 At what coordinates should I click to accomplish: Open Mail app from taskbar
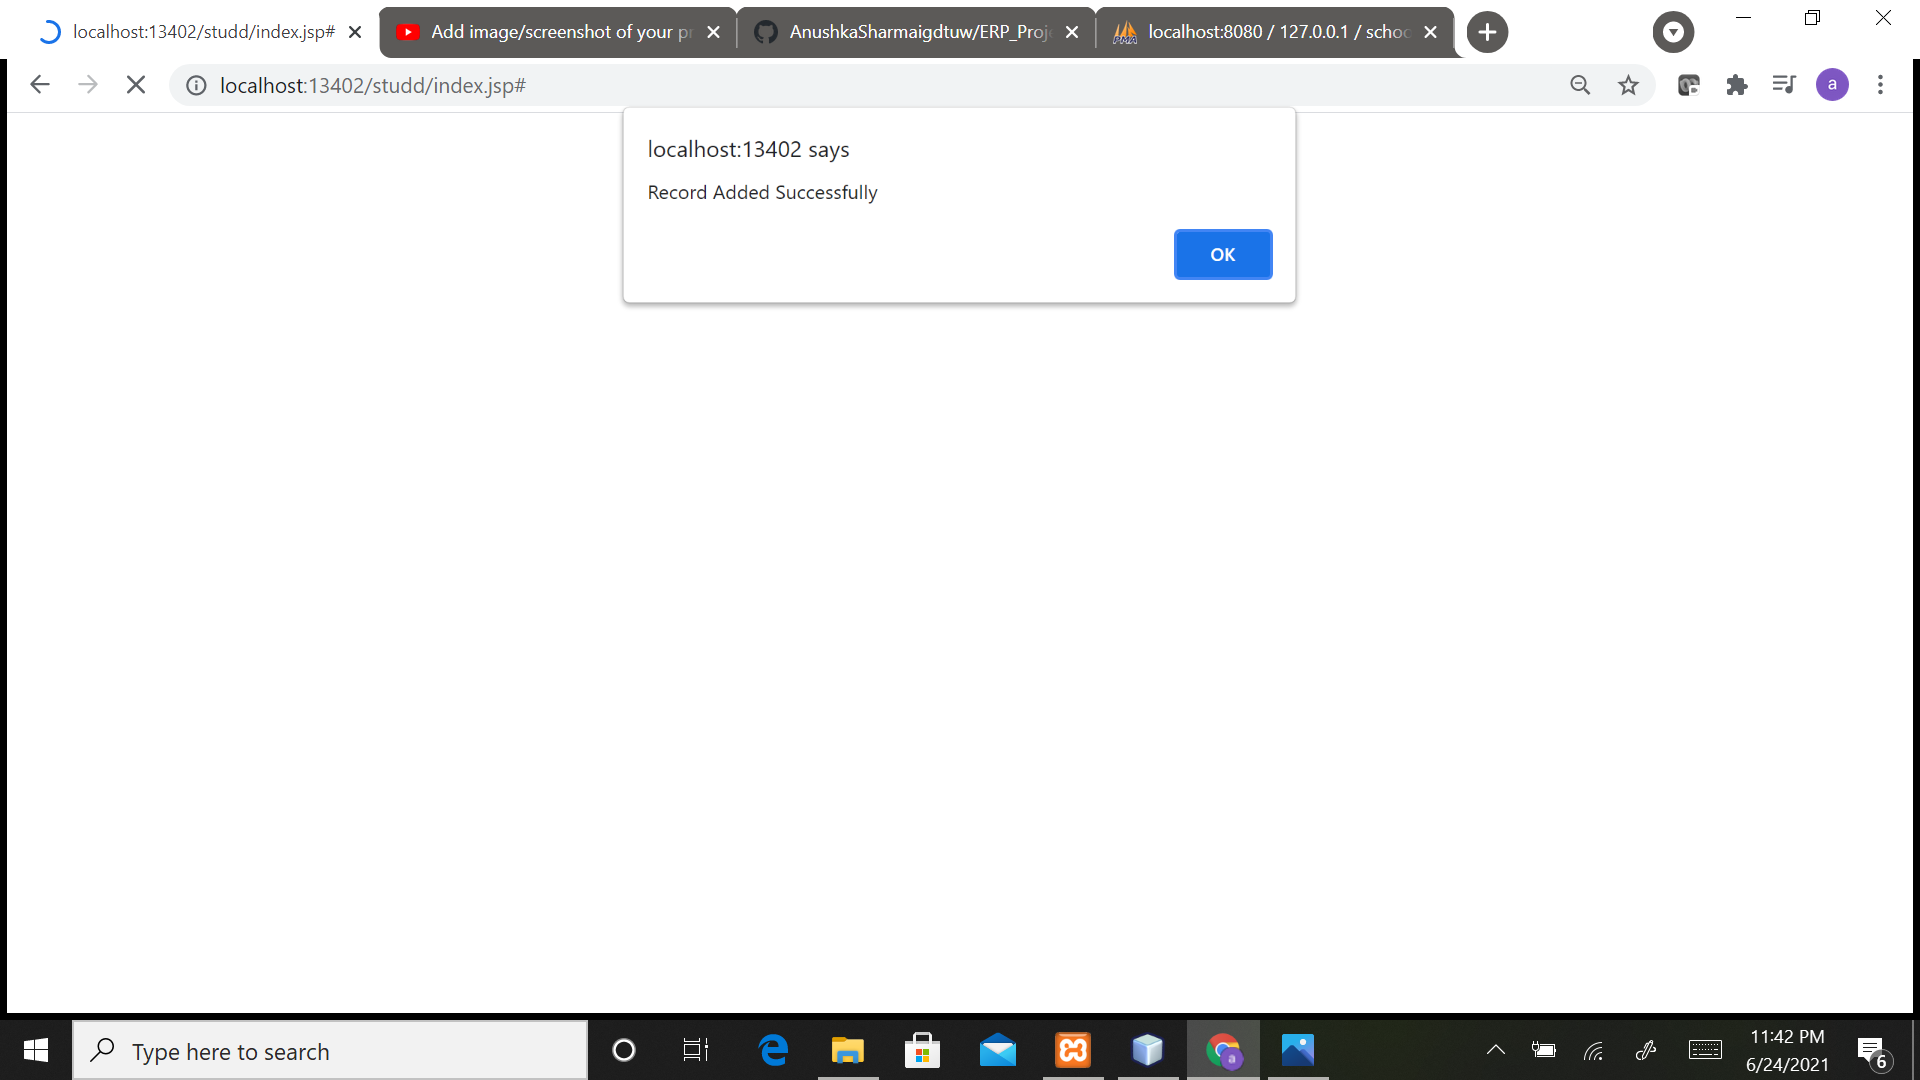tap(997, 1050)
